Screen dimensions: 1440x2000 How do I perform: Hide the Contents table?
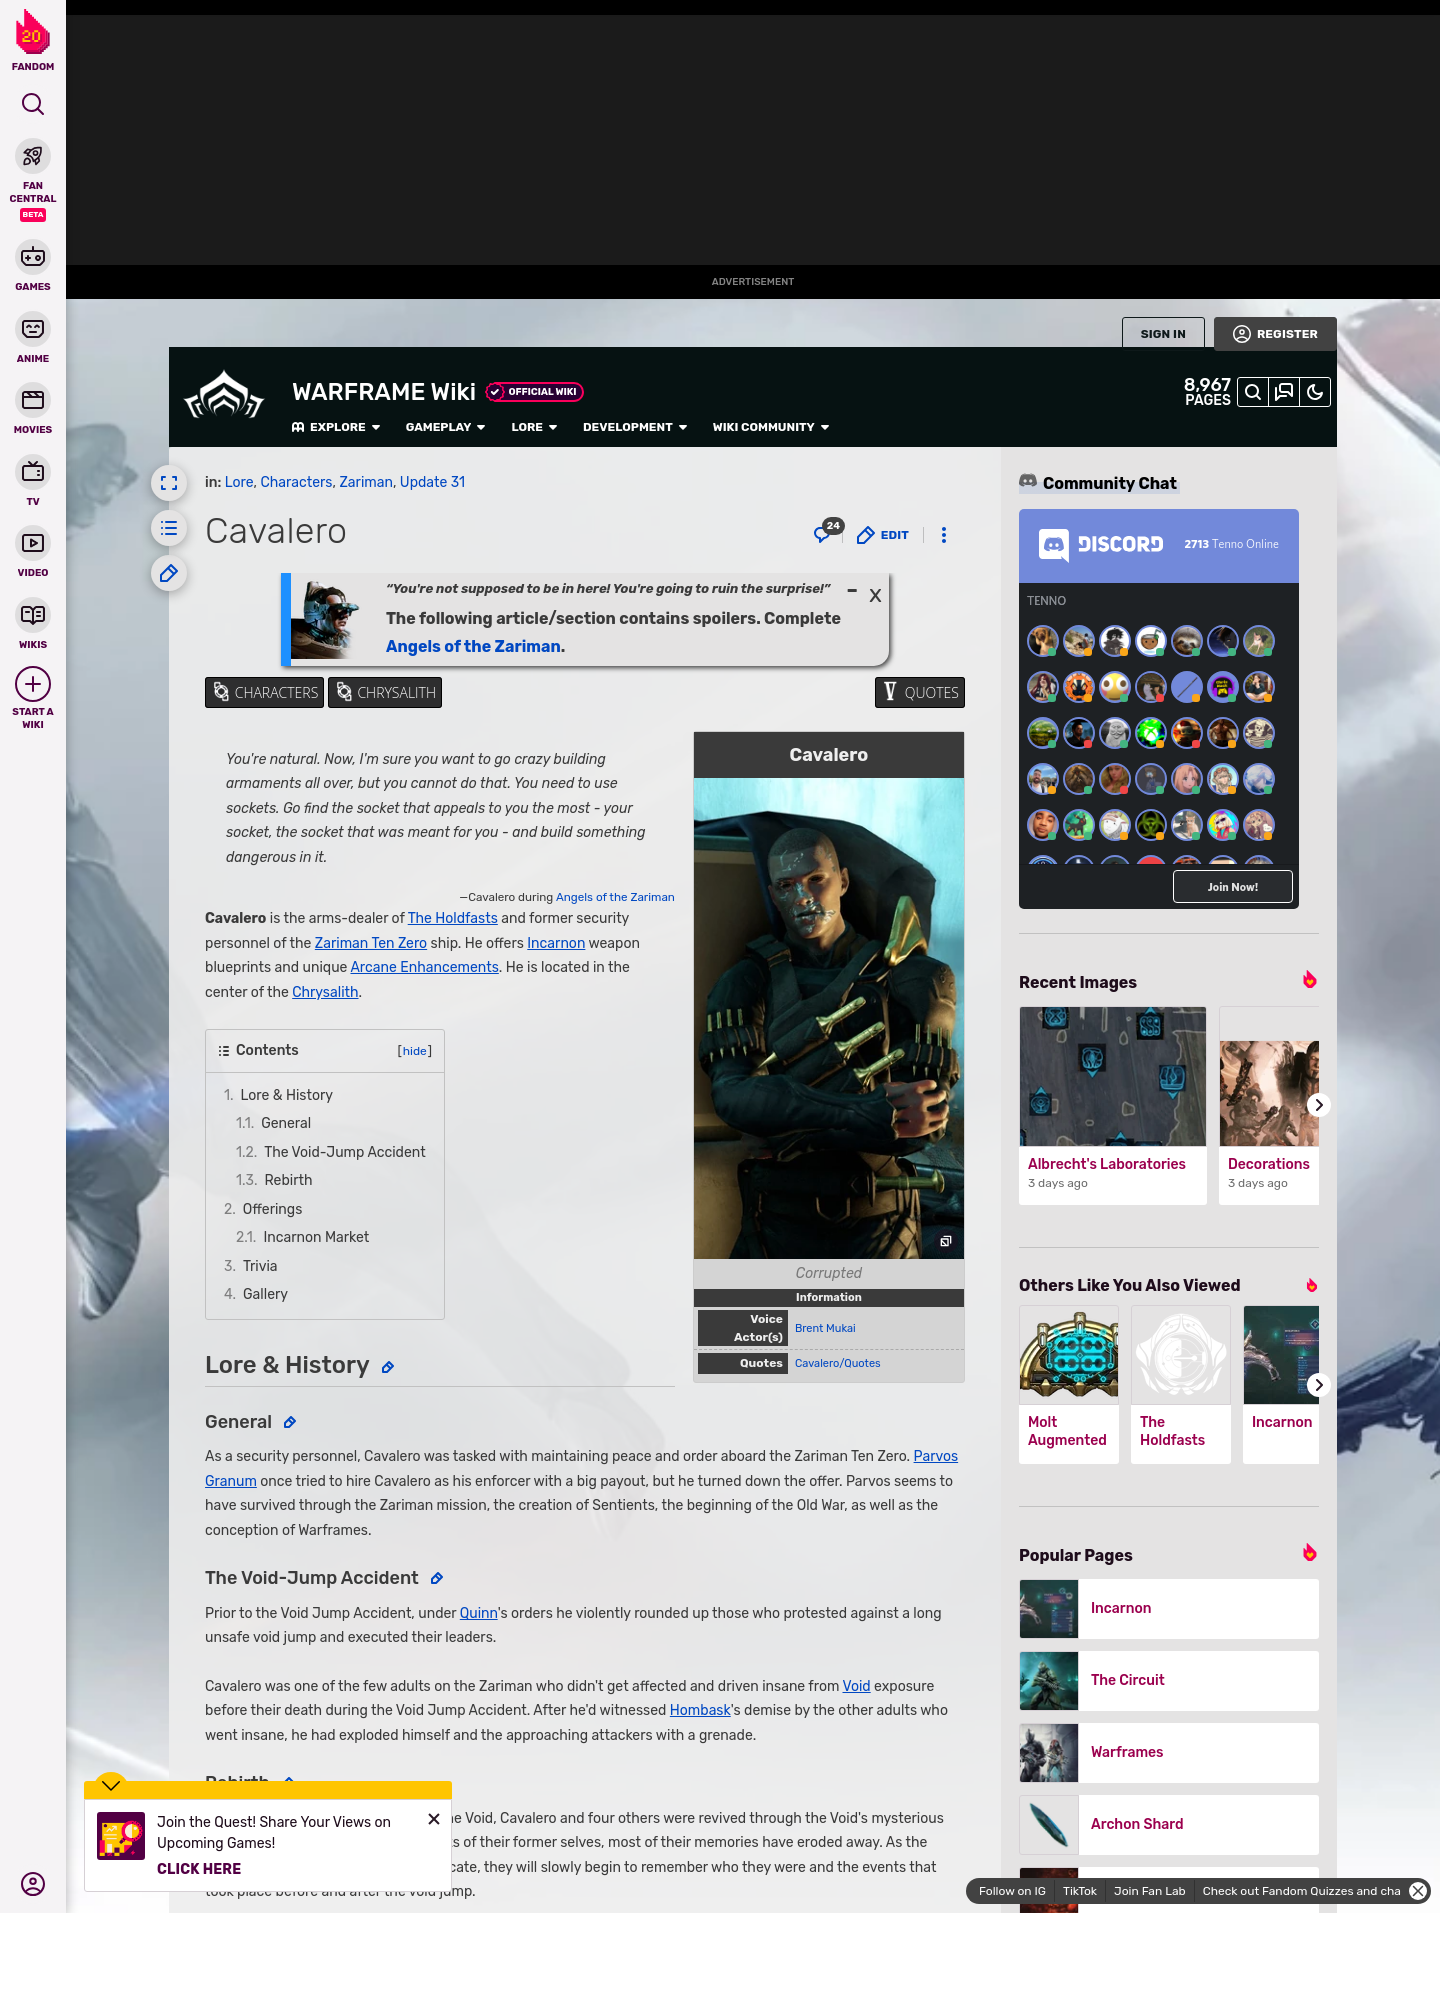[415, 1051]
